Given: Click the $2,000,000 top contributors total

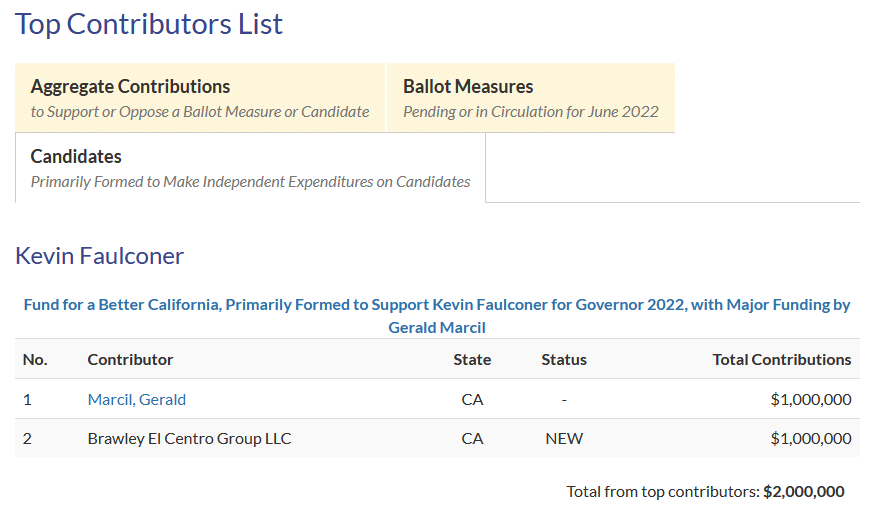Looking at the screenshot, I should [x=804, y=491].
